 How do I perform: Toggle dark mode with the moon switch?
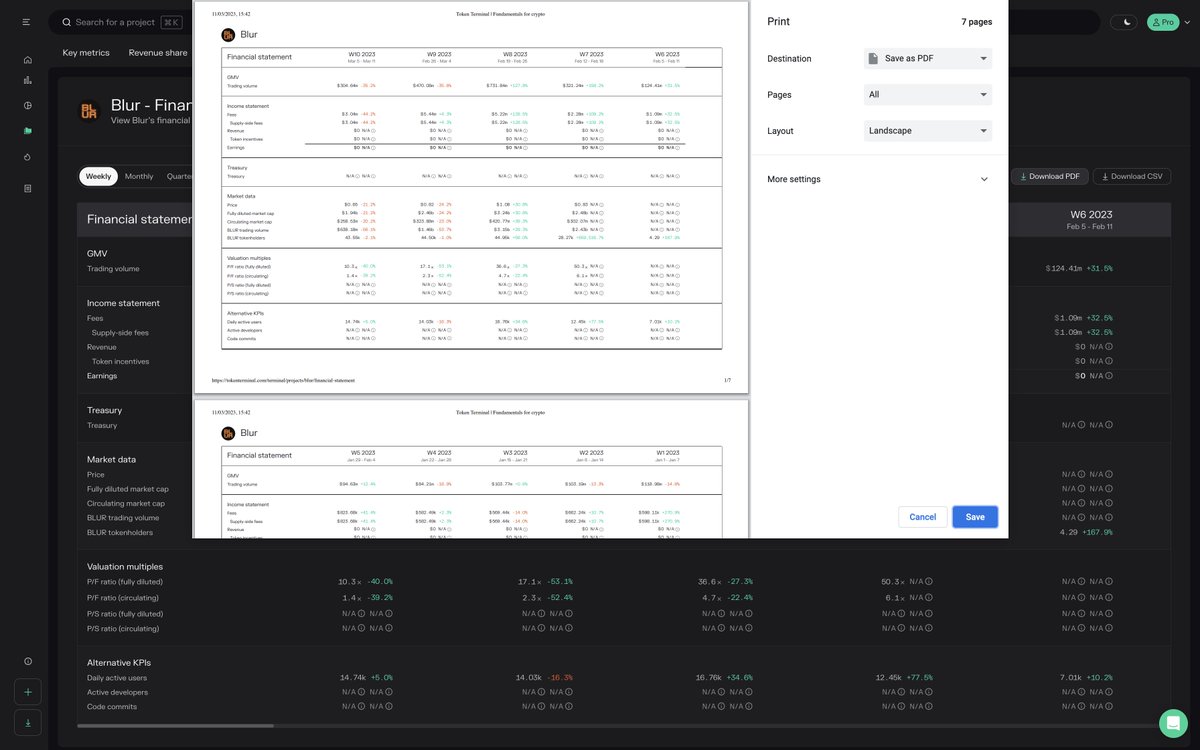point(1123,20)
